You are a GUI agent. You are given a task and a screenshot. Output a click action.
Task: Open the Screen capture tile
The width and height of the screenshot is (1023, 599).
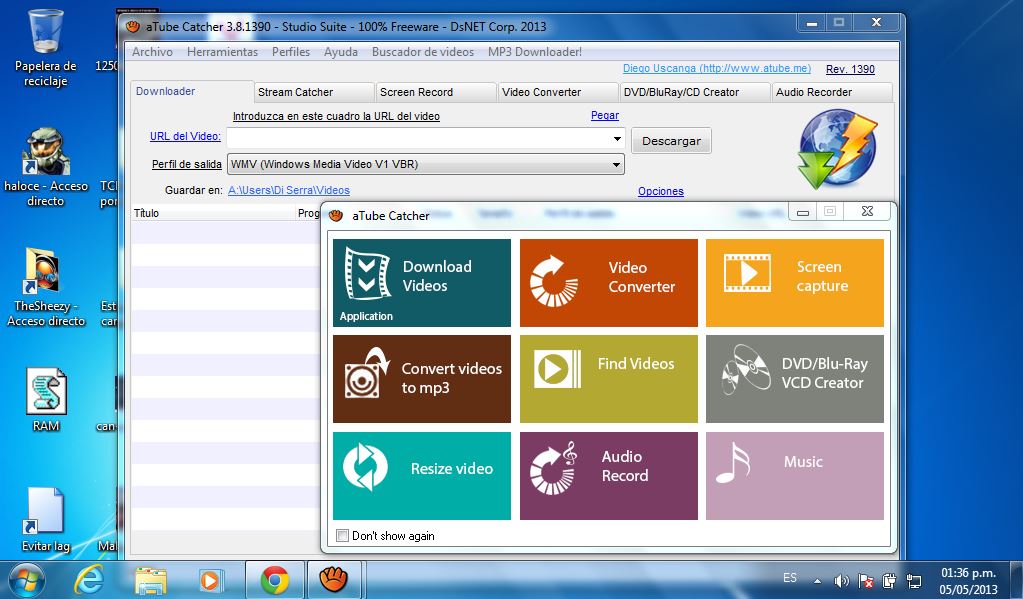pos(795,283)
